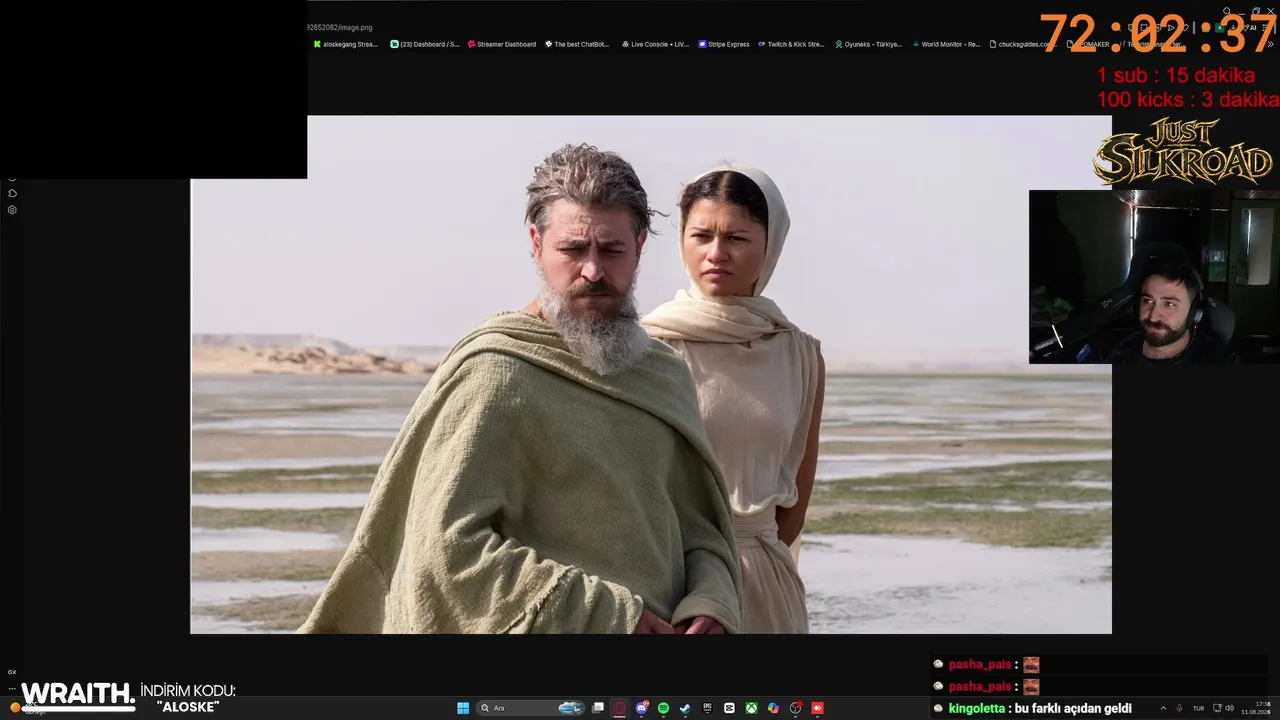Click the kingoletta username in chat overlay
The image size is (1280, 720).
977,708
